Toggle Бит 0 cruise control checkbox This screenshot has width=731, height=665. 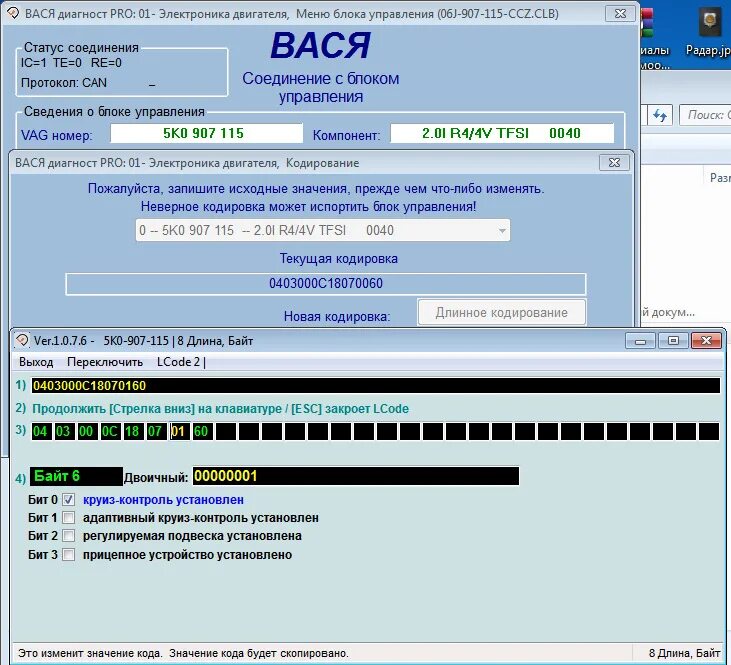[x=69, y=499]
